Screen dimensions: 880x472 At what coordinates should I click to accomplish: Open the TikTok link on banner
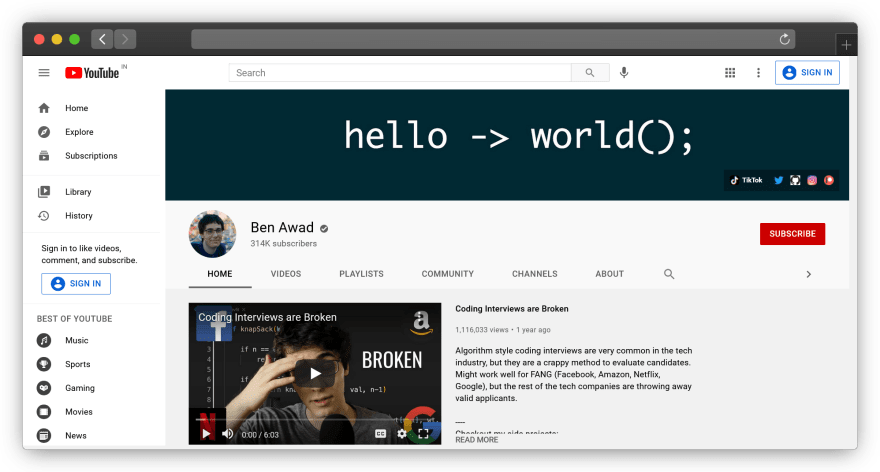pos(746,180)
